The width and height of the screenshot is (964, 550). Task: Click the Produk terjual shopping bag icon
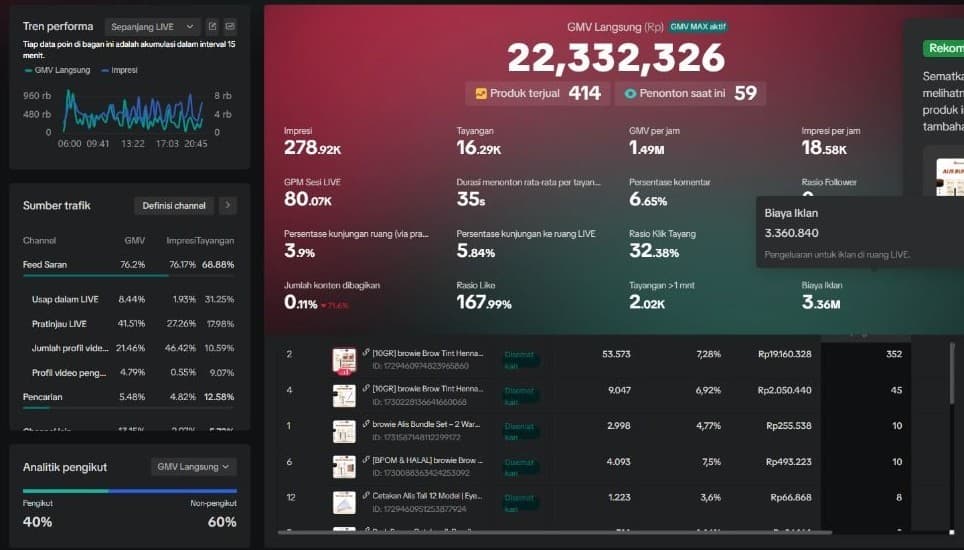pyautogui.click(x=481, y=93)
